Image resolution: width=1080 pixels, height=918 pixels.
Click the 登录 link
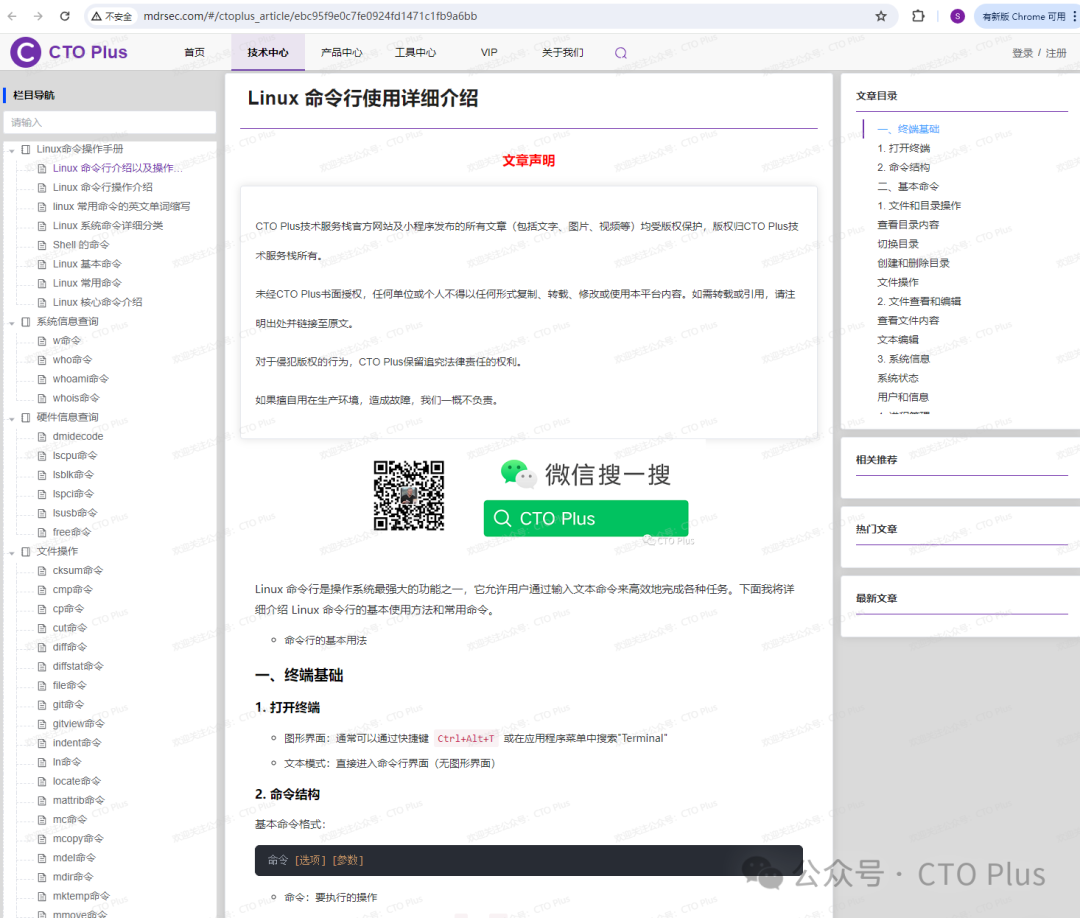(x=1022, y=53)
